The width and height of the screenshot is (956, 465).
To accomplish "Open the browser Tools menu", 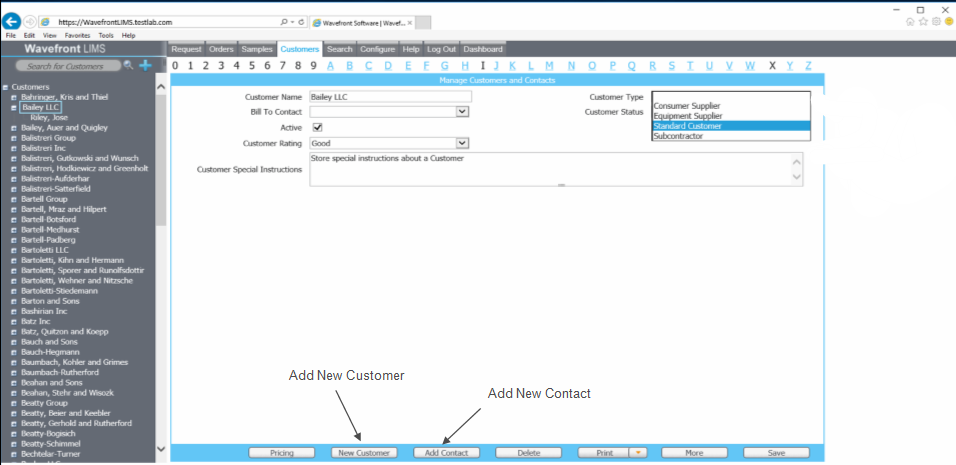I will coord(106,36).
